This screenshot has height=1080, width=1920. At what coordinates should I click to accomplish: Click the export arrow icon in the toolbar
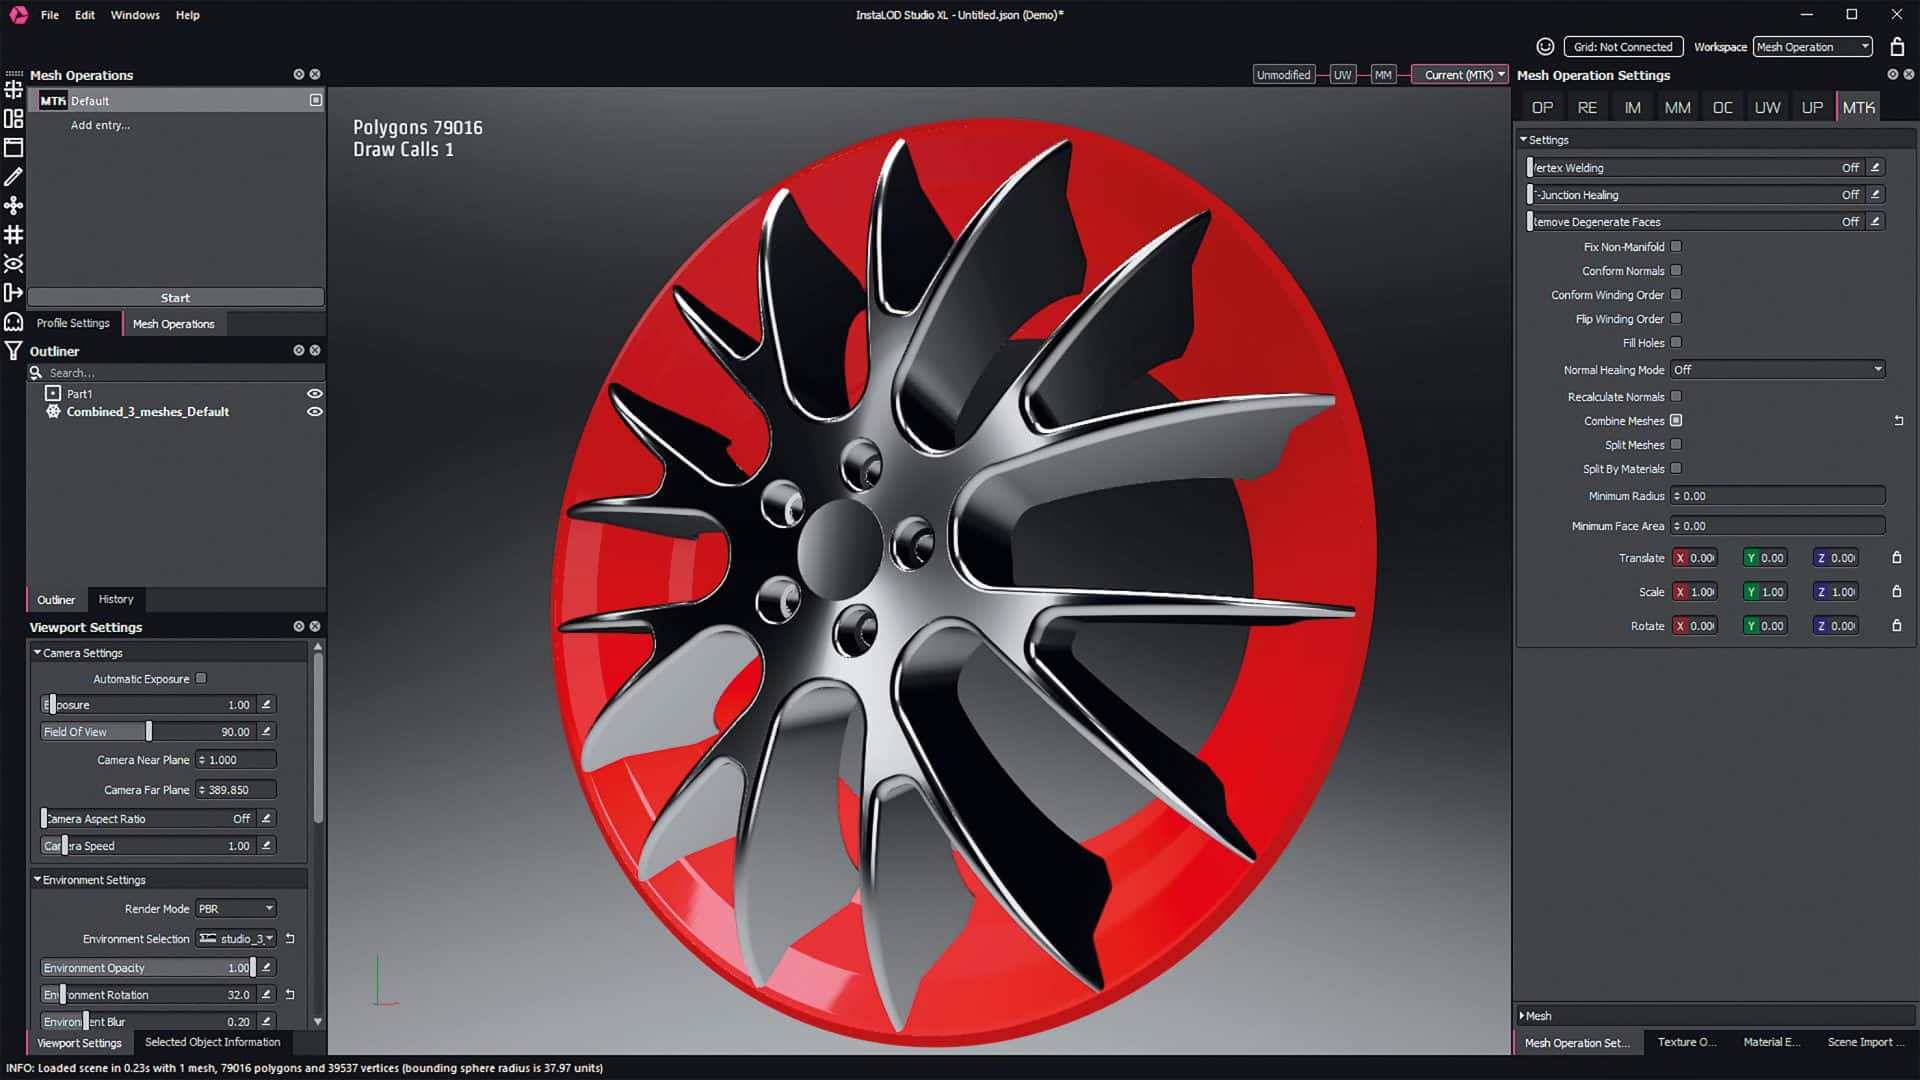tap(14, 293)
